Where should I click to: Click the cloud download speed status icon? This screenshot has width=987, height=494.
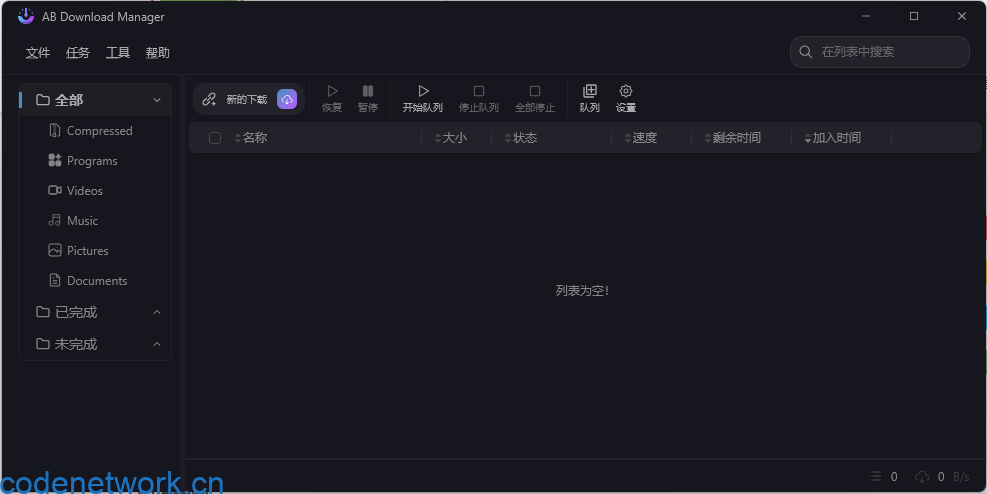click(922, 476)
